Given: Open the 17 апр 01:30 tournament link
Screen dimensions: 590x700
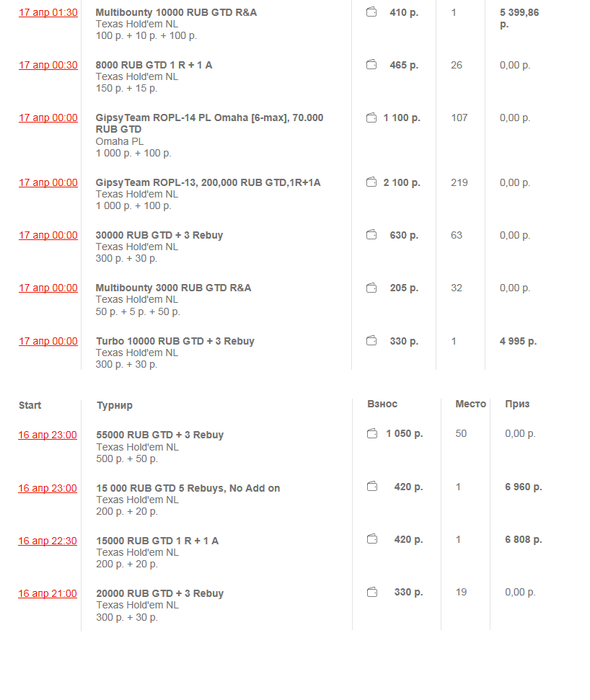Looking at the screenshot, I should pos(48,12).
